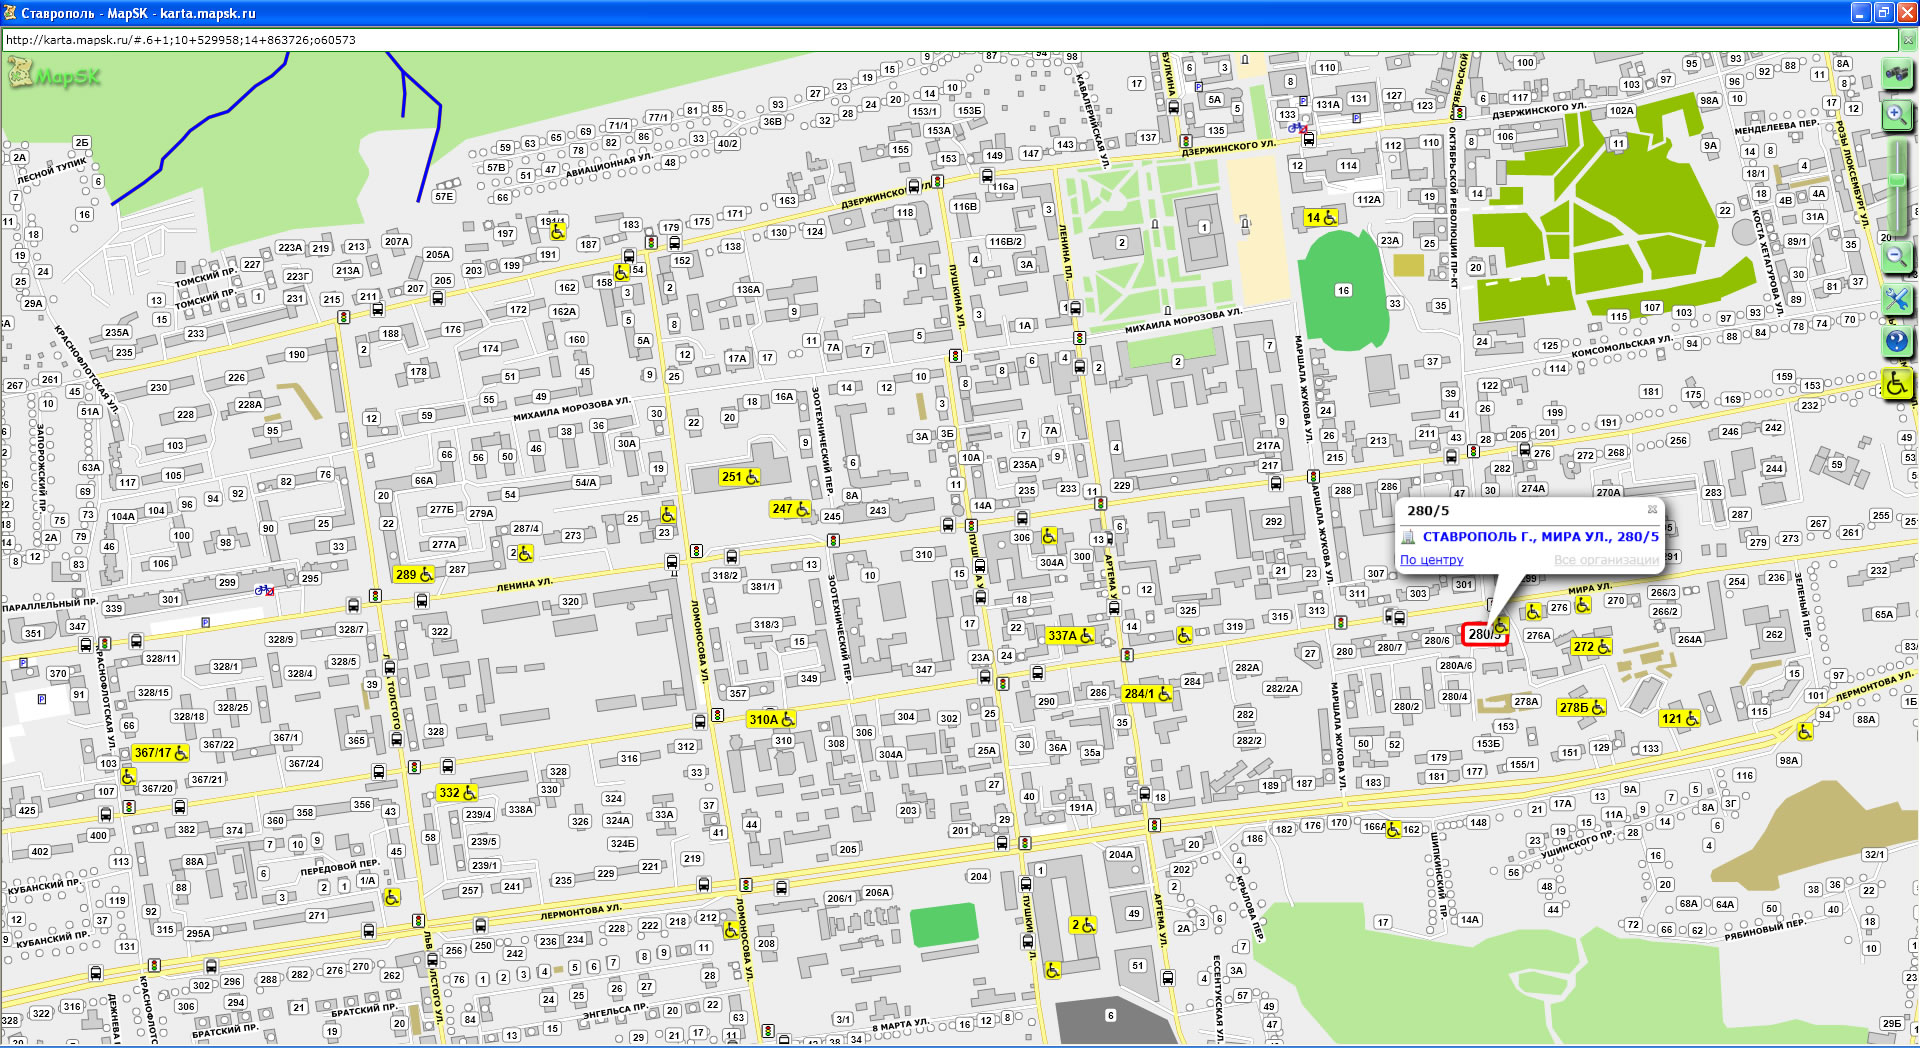This screenshot has height=1048, width=1920.
Task: Click the bicycle icon below building 133
Action: 1298,128
